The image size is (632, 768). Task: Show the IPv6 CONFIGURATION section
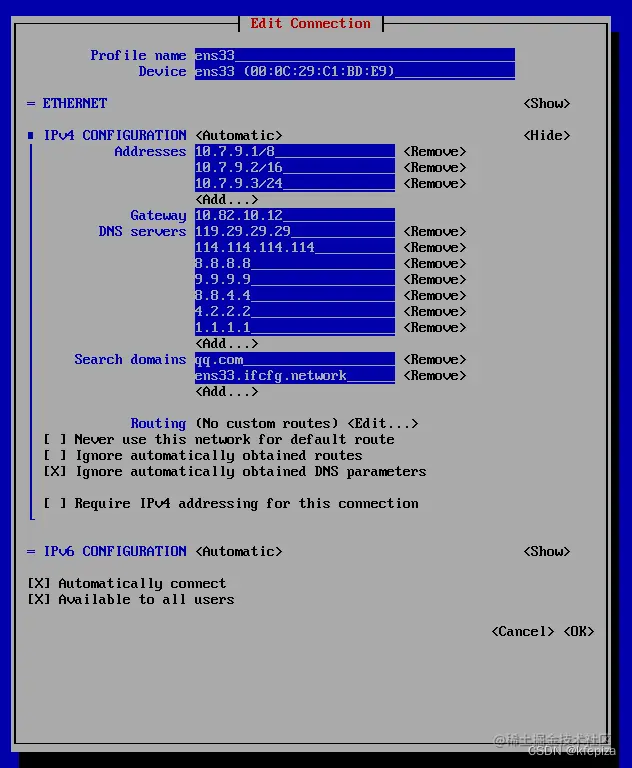(x=547, y=552)
